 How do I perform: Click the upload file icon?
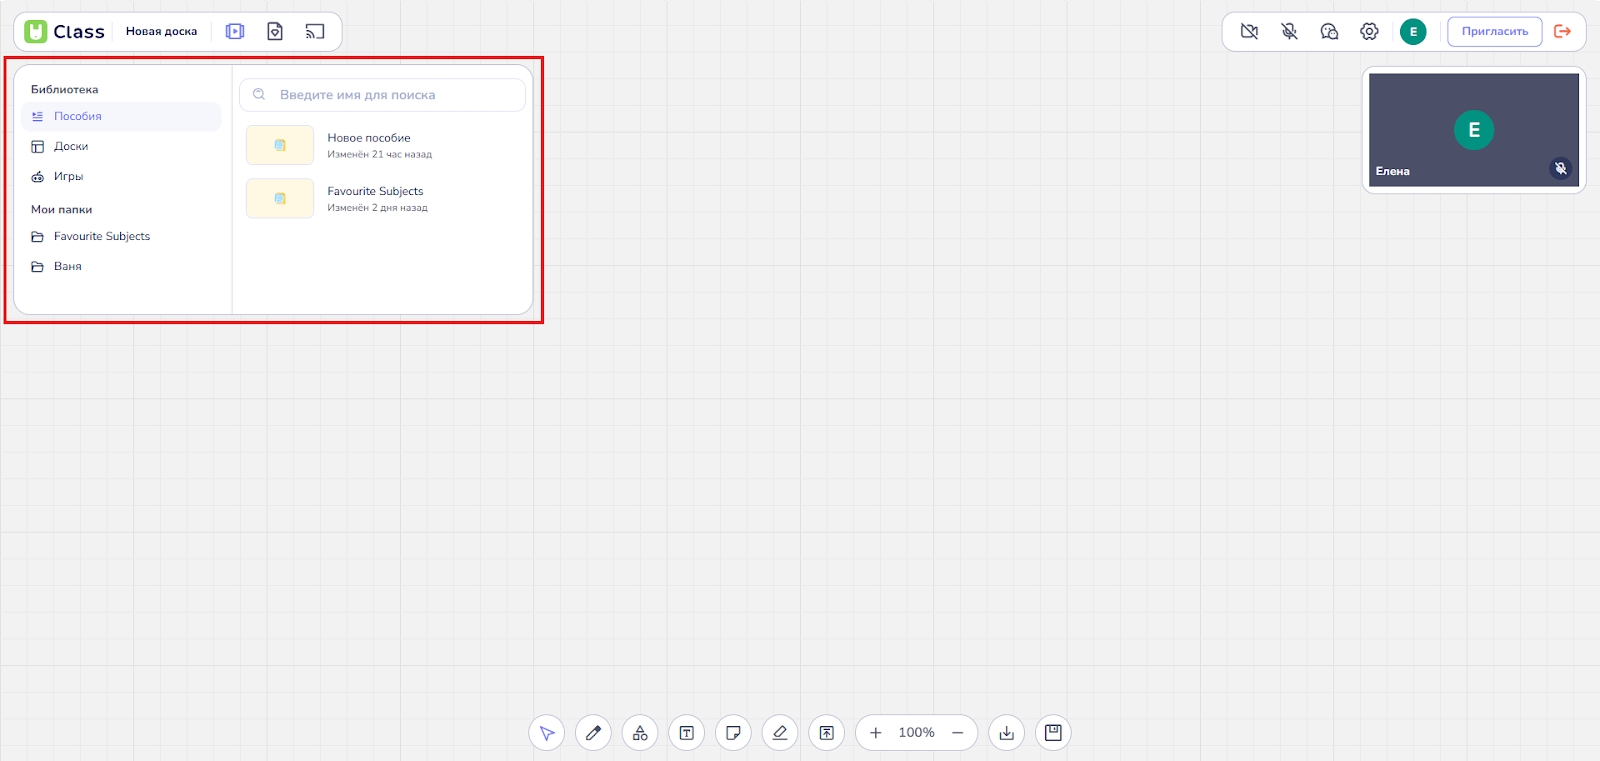click(827, 733)
